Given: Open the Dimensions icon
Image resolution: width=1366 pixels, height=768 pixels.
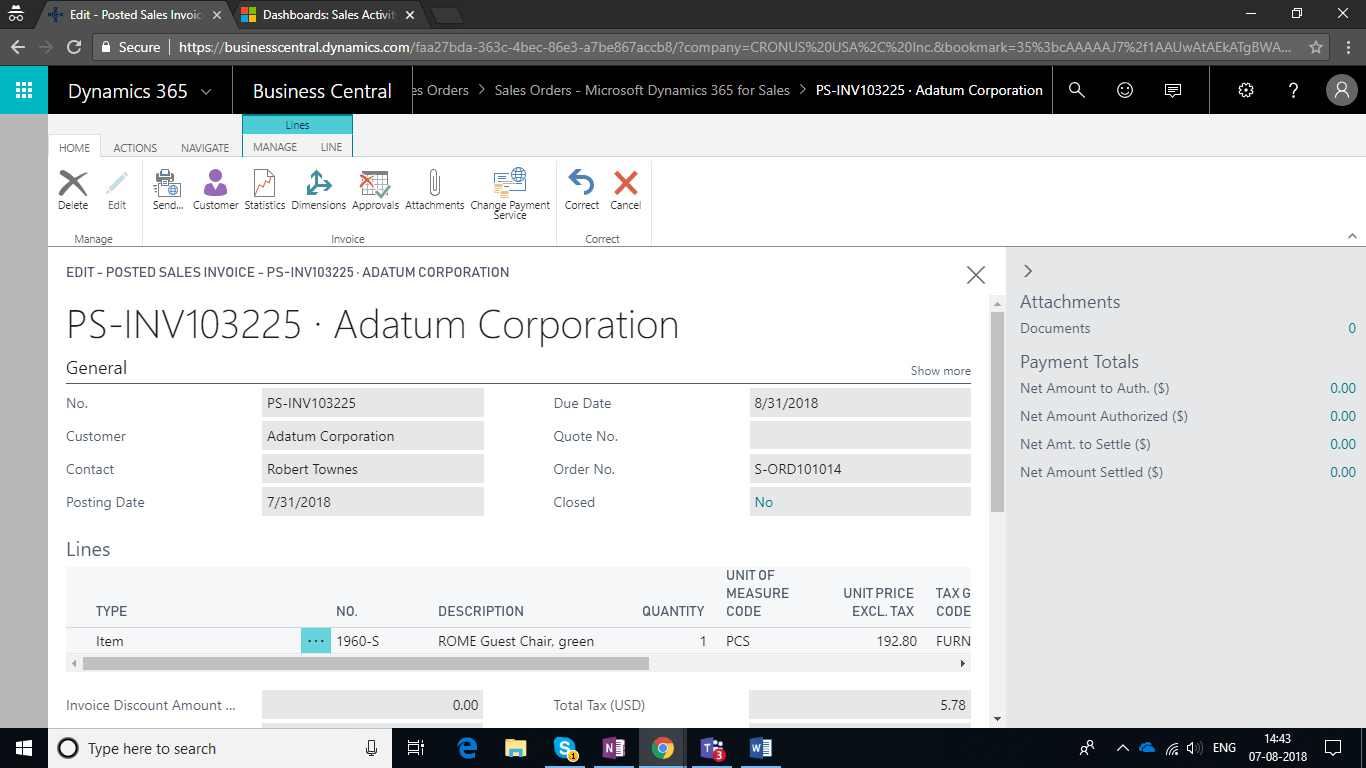Looking at the screenshot, I should [318, 188].
